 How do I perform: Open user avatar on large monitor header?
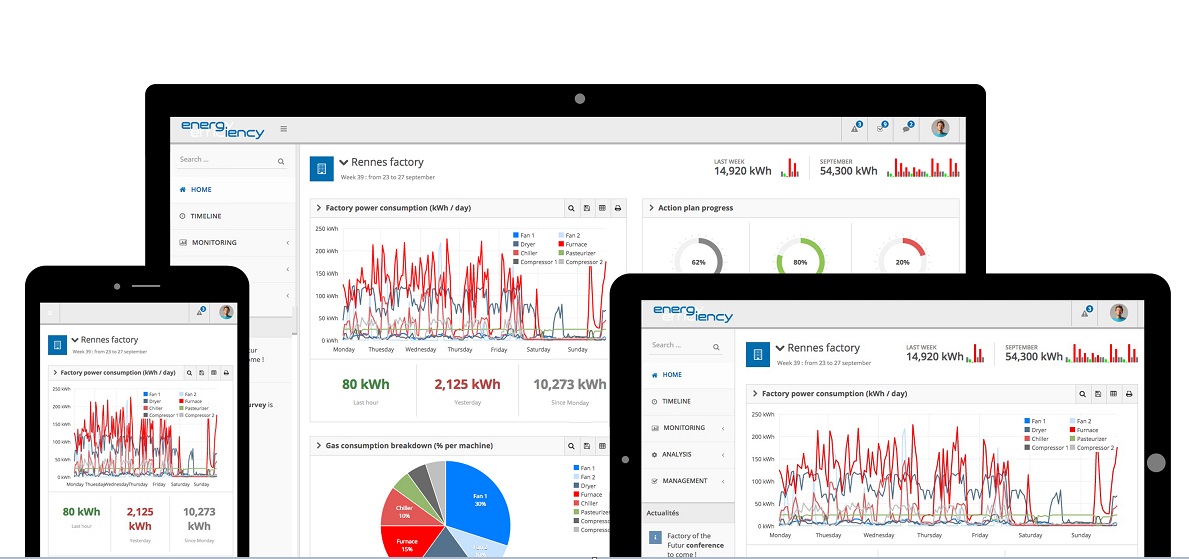click(940, 128)
